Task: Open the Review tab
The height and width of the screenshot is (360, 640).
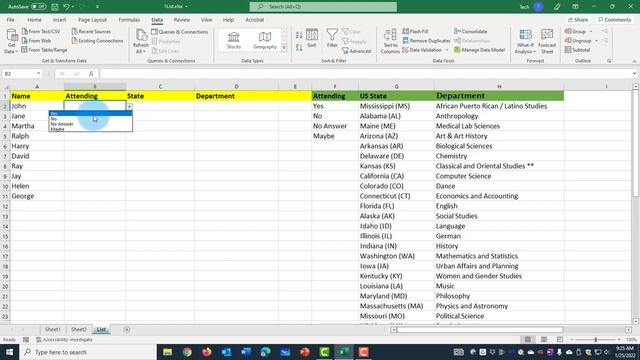Action: [182, 20]
